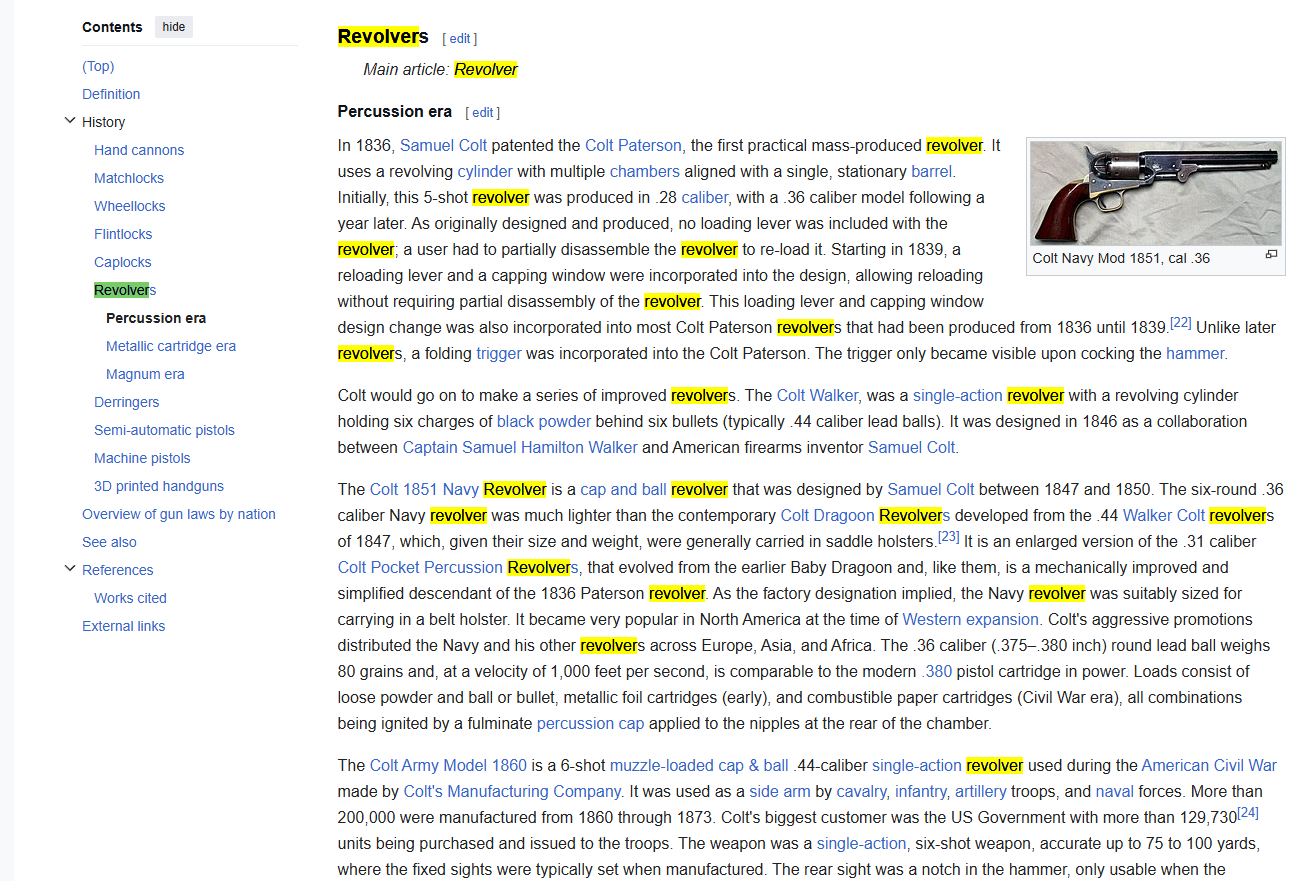Jump to Magnum era subsection
This screenshot has height=881, width=1311.
click(145, 374)
